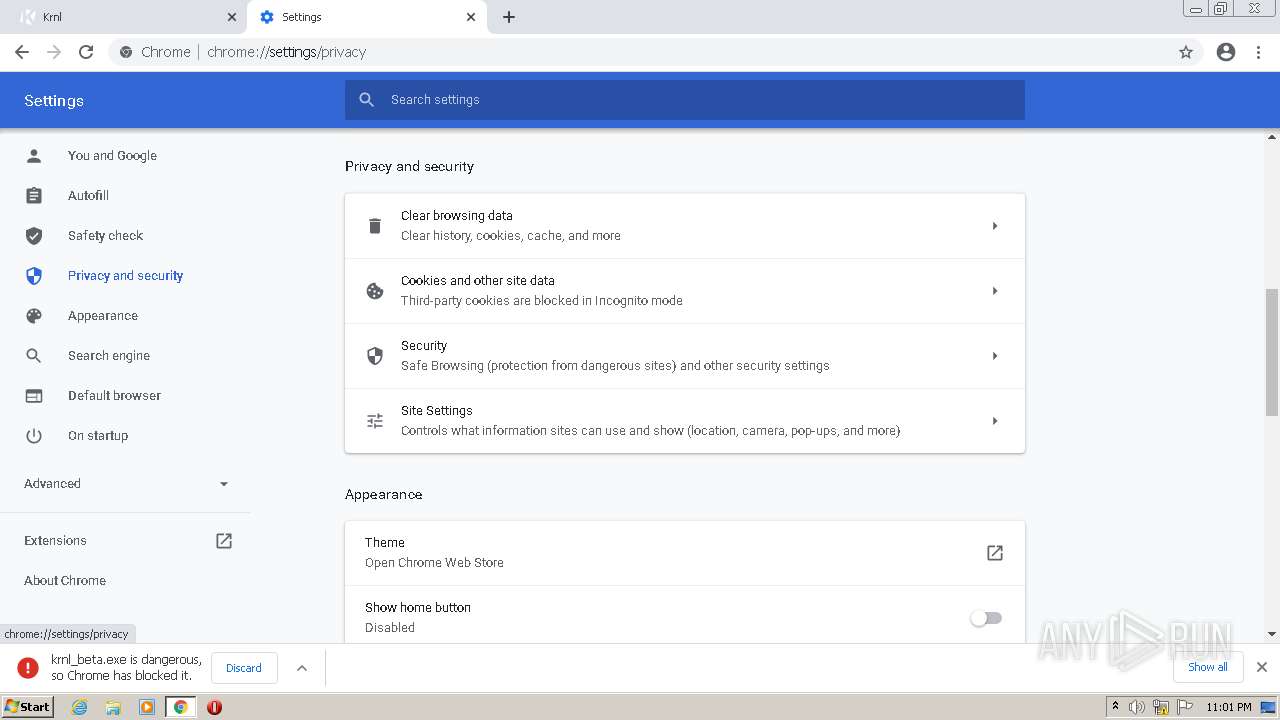
Task: Click the sliders icon in Site Settings row
Action: [x=375, y=421]
